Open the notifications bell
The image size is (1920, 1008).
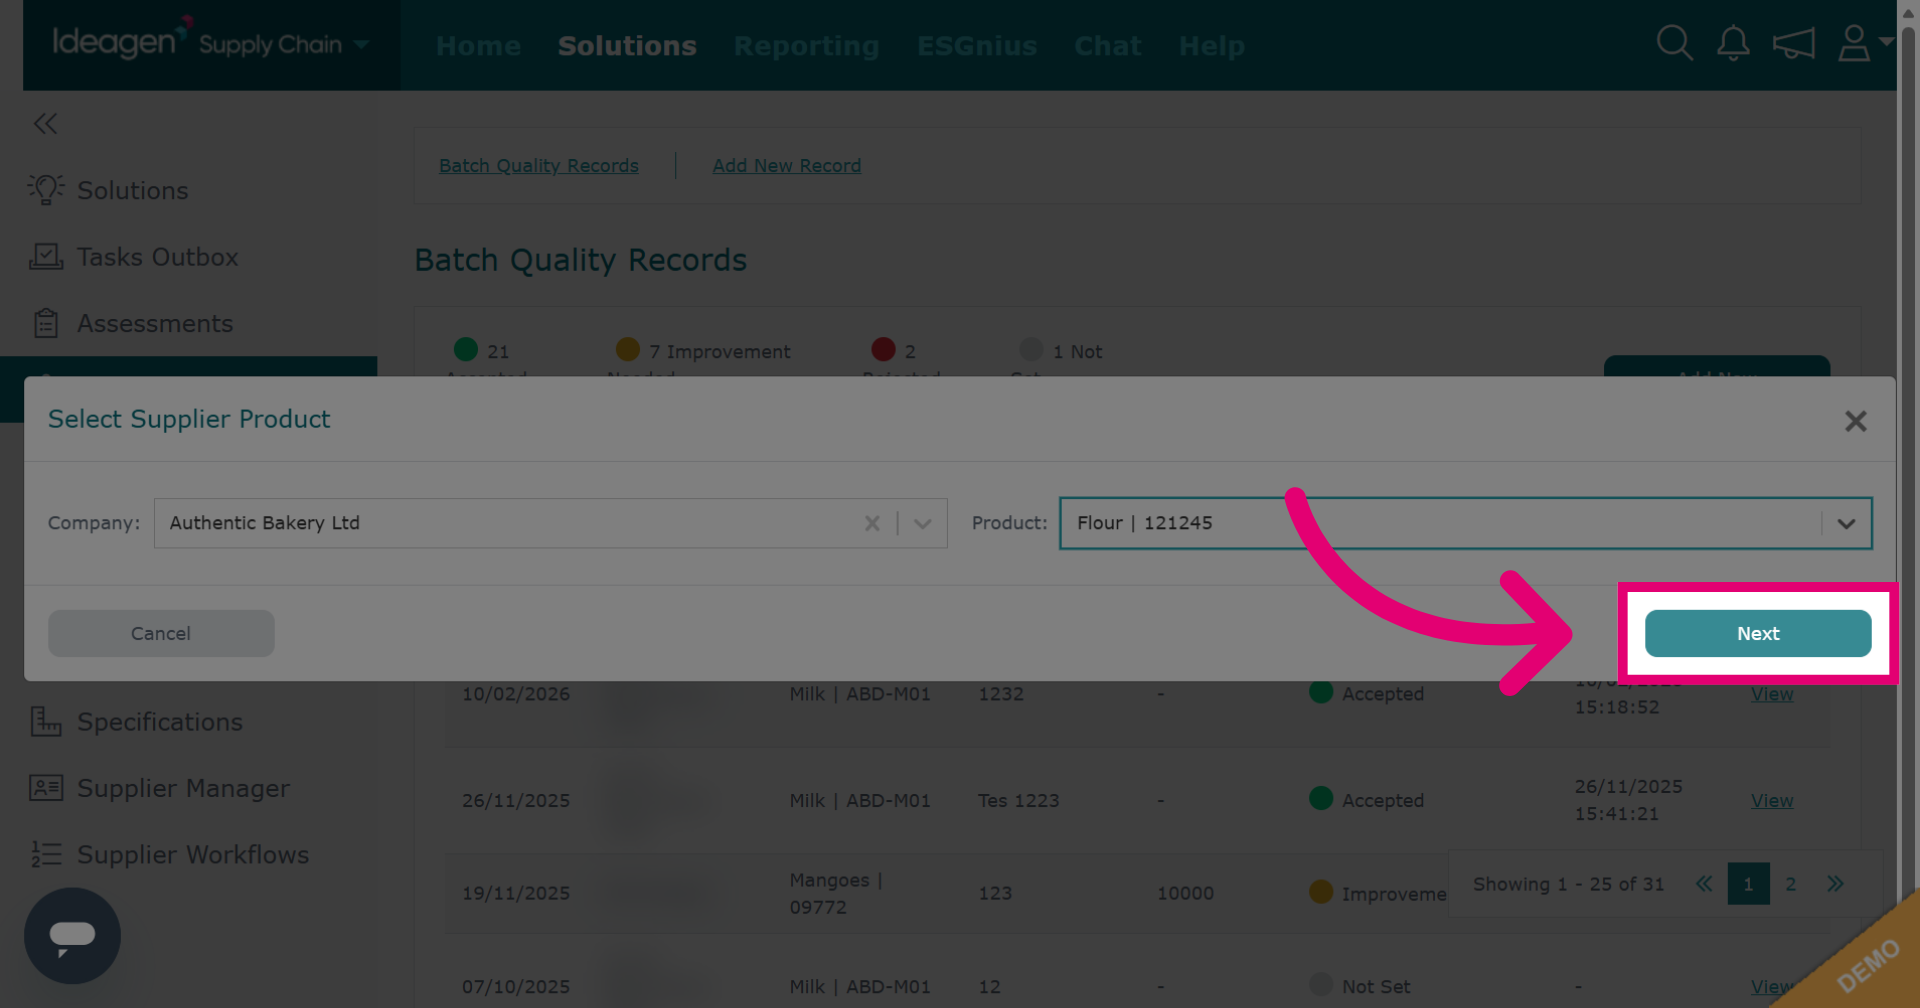tap(1733, 43)
